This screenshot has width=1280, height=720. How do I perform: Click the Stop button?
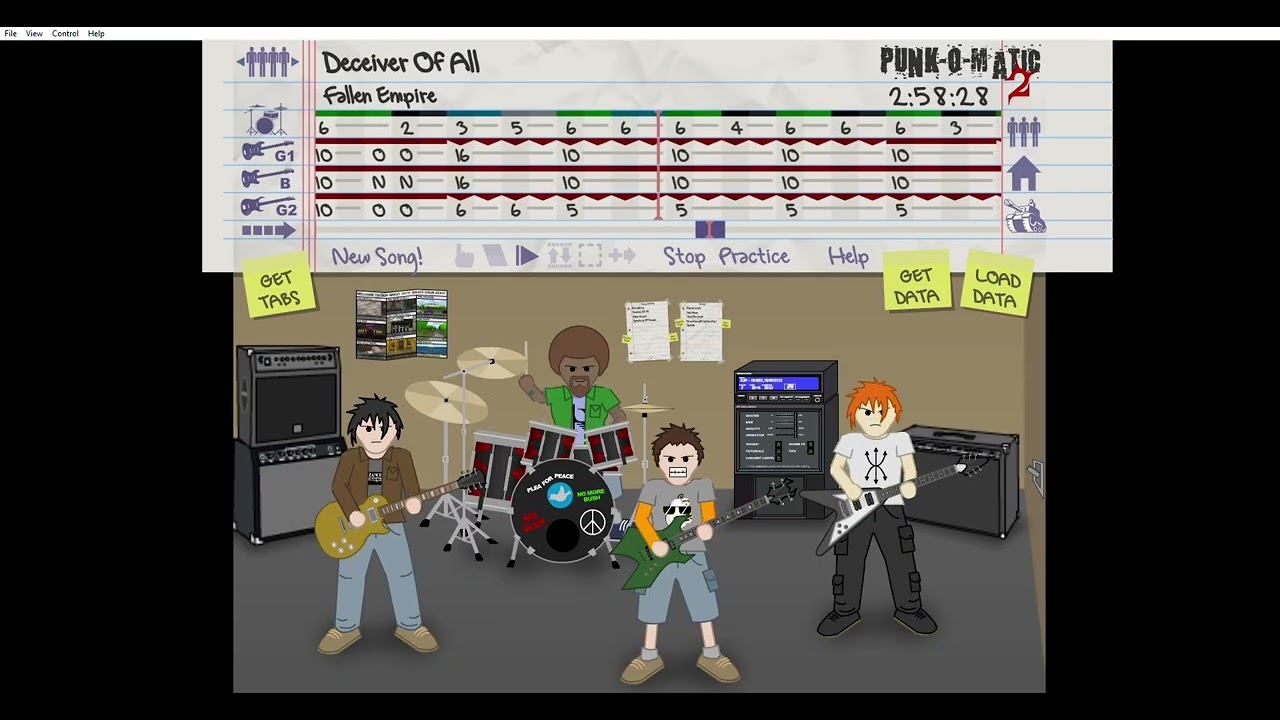[x=684, y=257]
